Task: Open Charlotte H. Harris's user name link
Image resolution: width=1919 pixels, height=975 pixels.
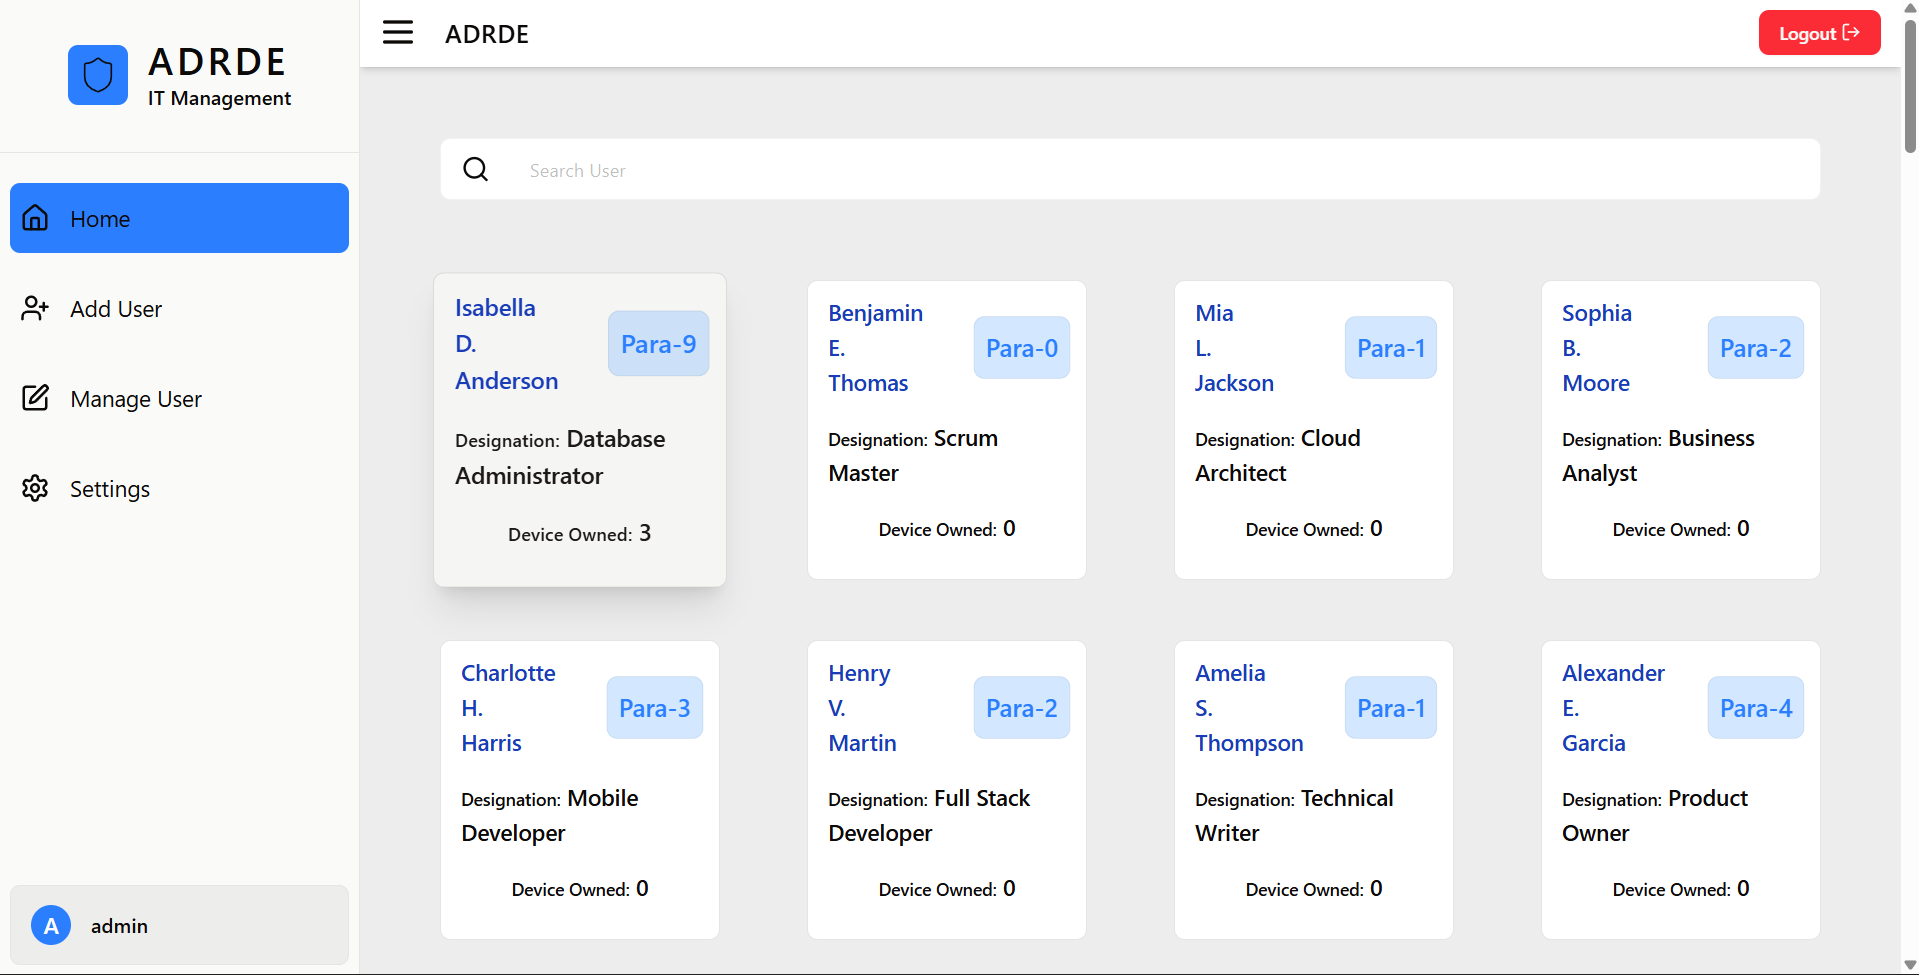Action: [x=508, y=708]
